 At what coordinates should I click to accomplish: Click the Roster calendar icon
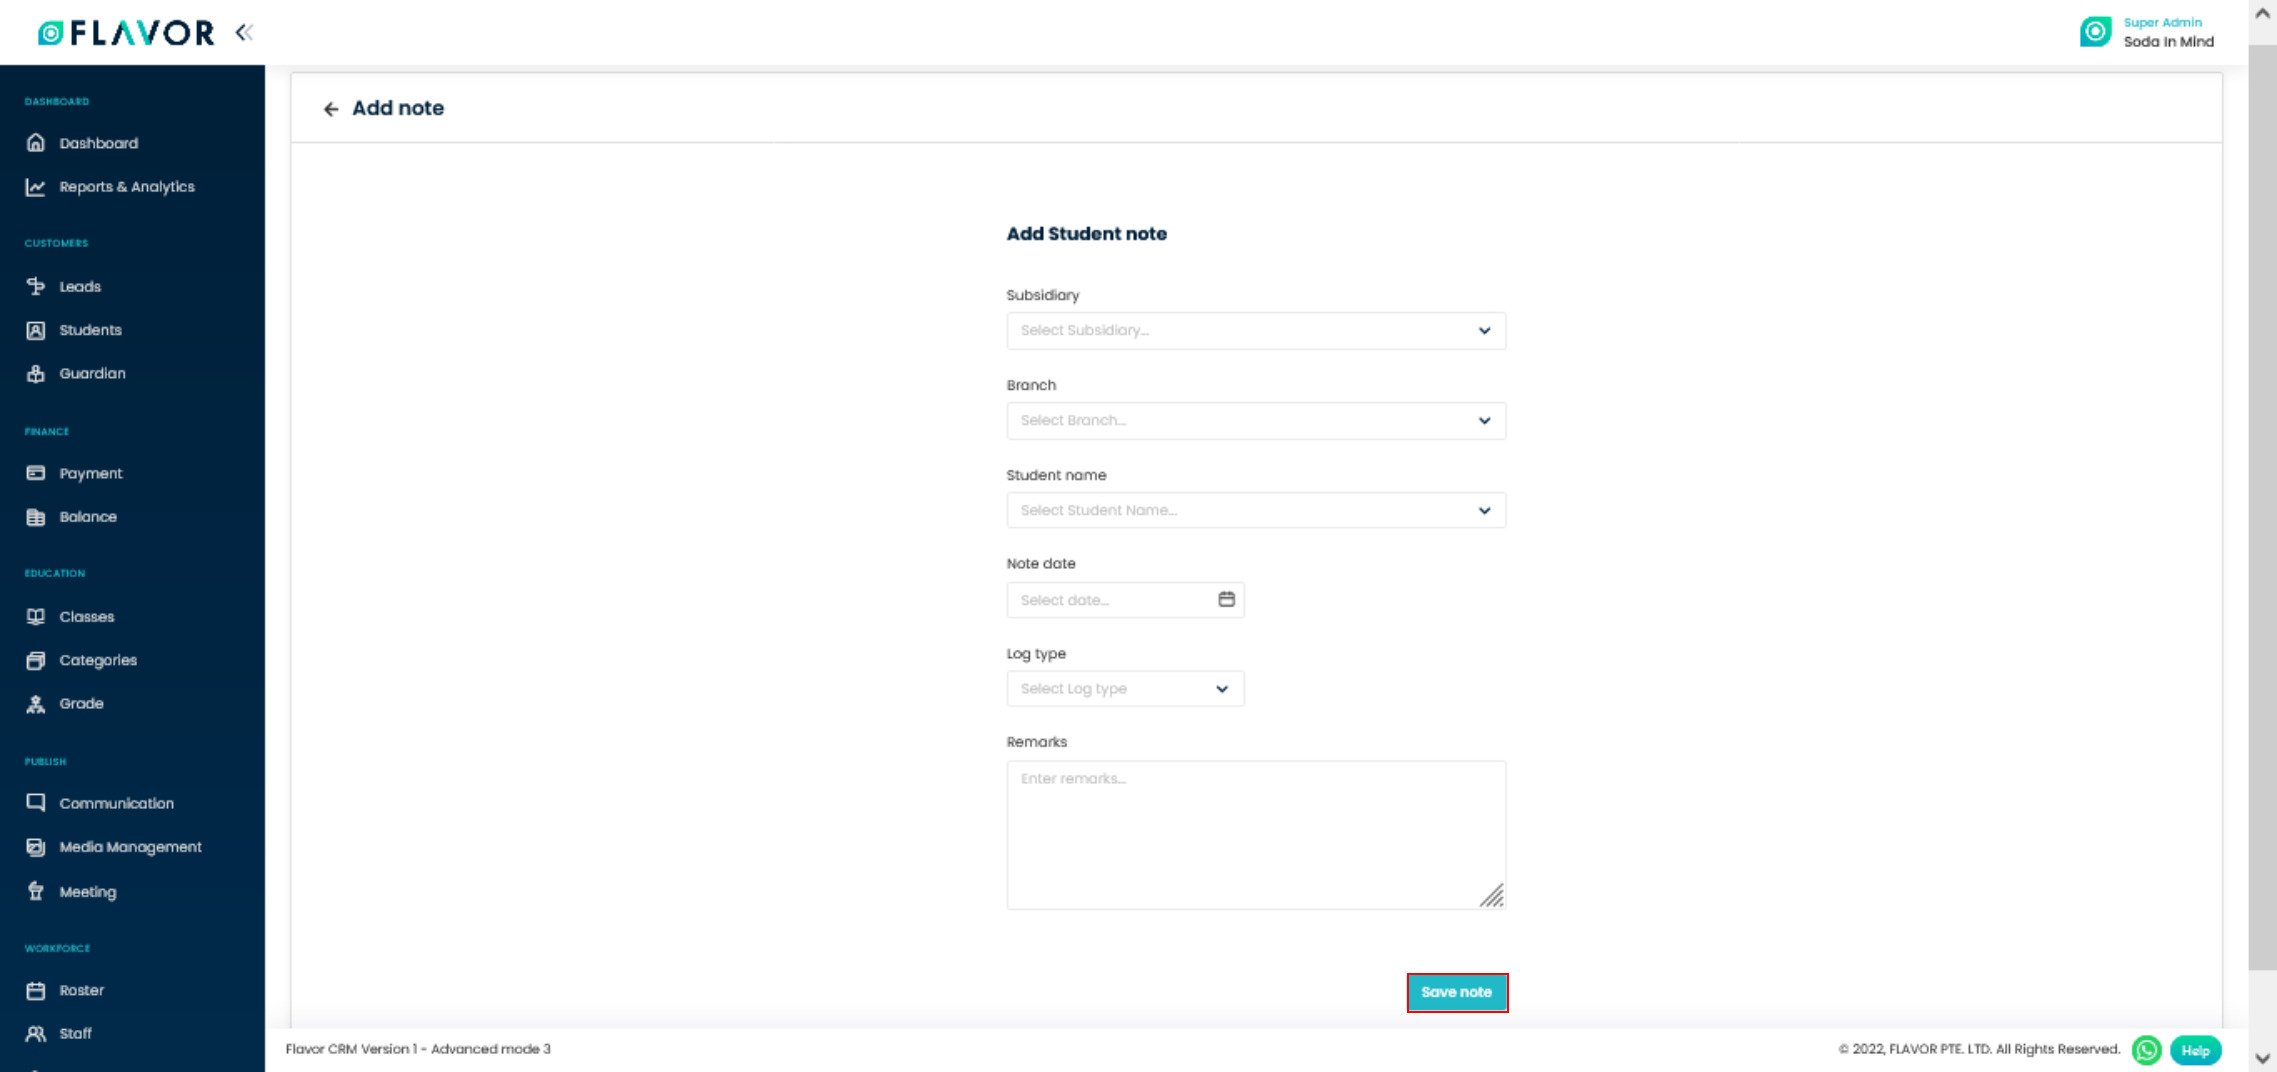(x=36, y=990)
